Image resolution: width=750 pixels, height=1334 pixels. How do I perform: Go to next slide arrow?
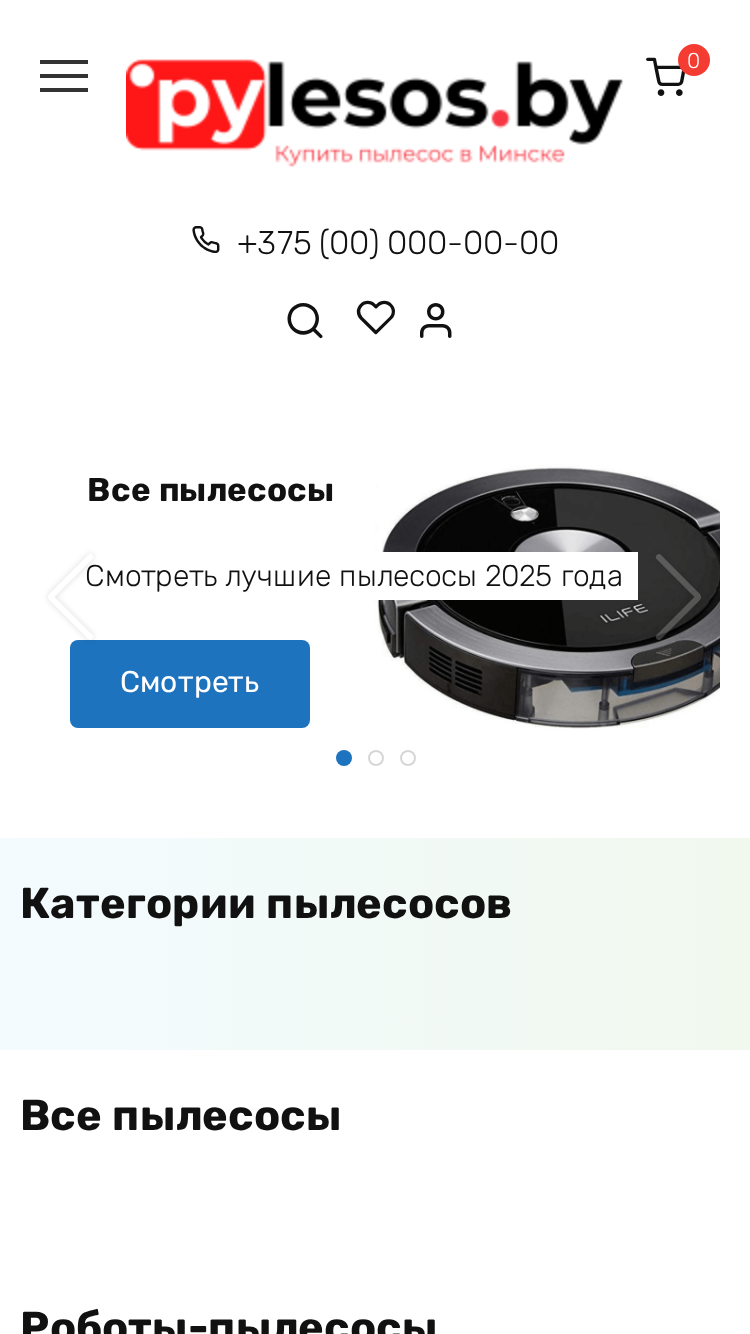[680, 596]
